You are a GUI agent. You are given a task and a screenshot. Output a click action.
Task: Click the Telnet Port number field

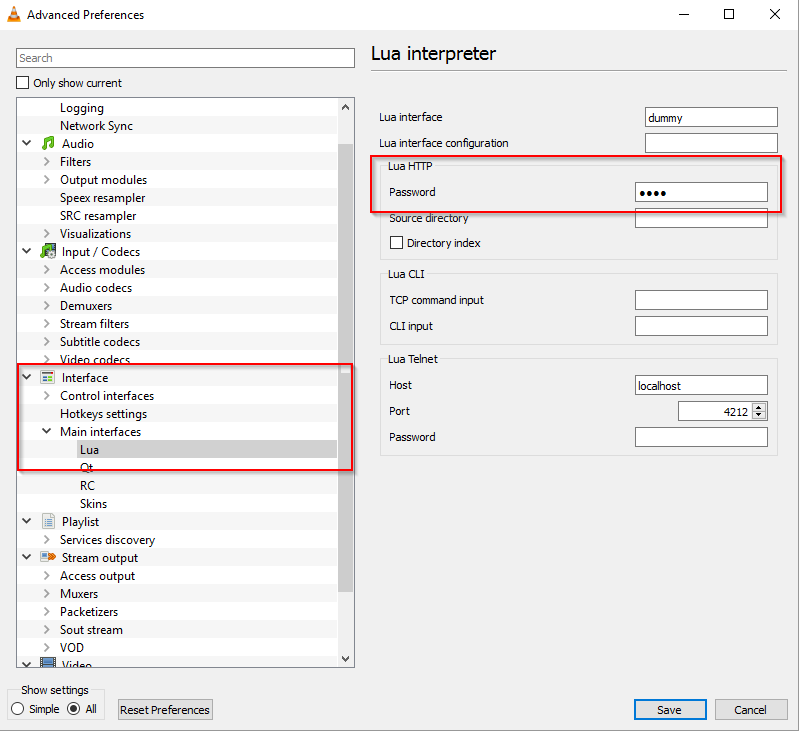tap(715, 411)
